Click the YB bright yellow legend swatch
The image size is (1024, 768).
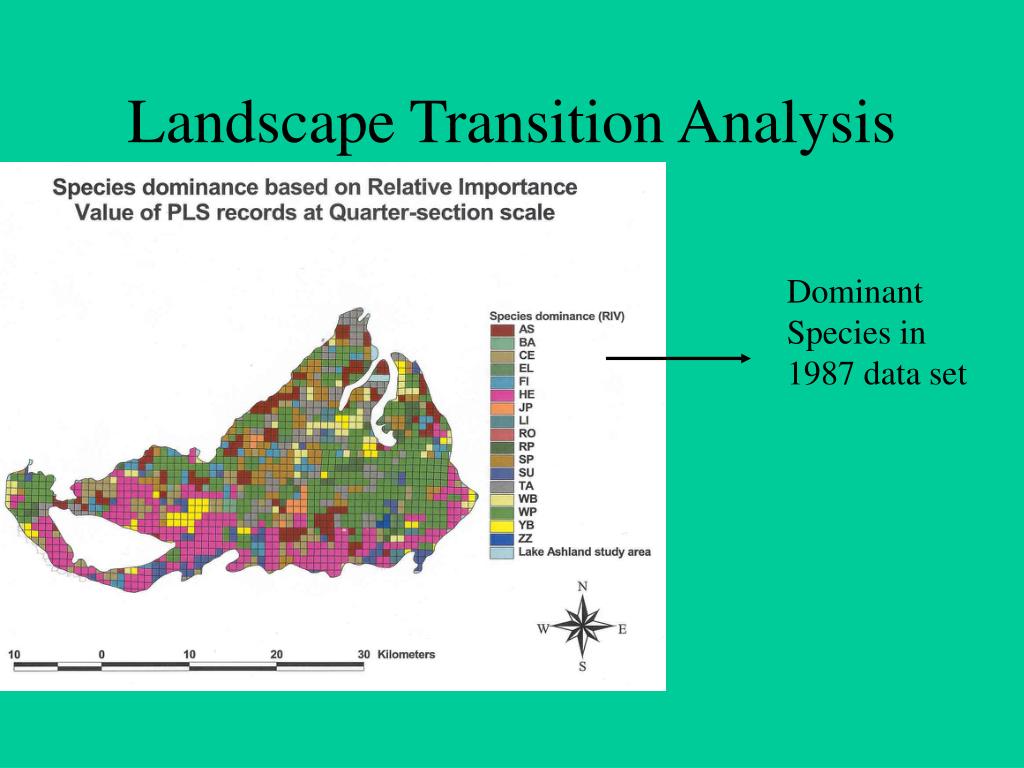point(502,525)
